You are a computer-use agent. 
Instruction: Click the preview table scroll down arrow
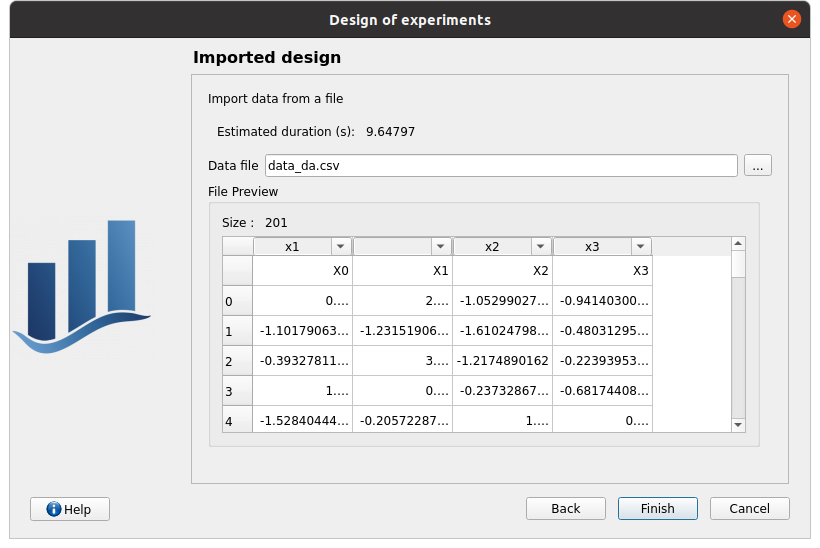click(x=738, y=425)
